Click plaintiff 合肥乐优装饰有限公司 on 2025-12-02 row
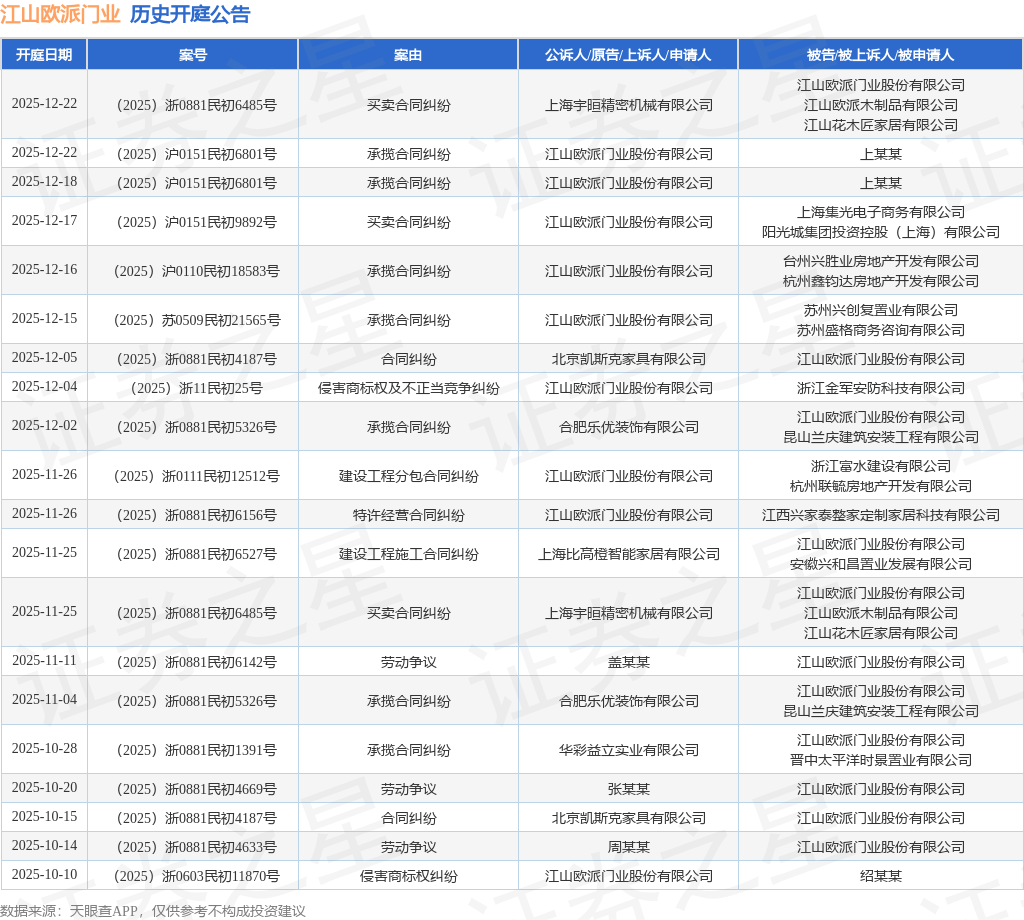Viewport: 1024px width, 920px height. pyautogui.click(x=628, y=428)
